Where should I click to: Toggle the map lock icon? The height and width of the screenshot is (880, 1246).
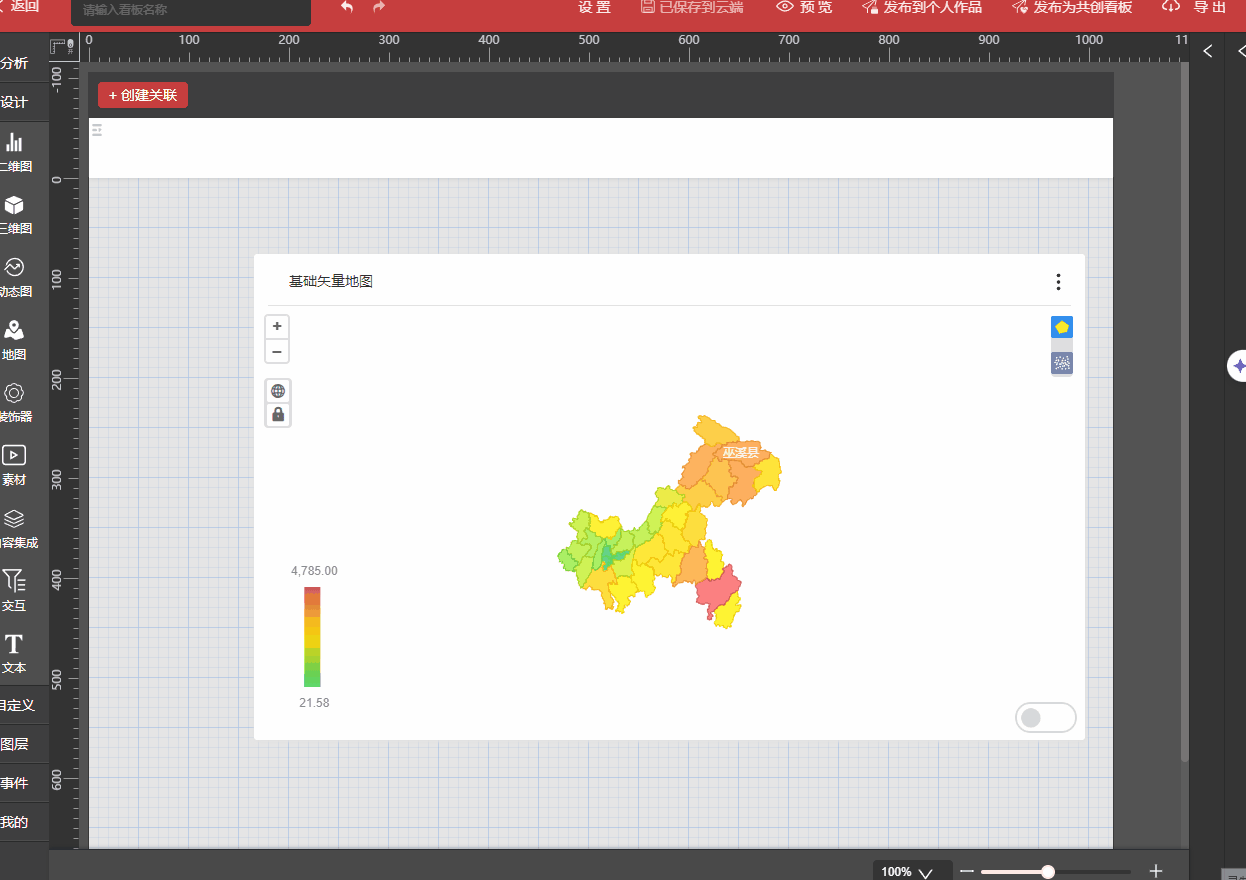(x=278, y=414)
